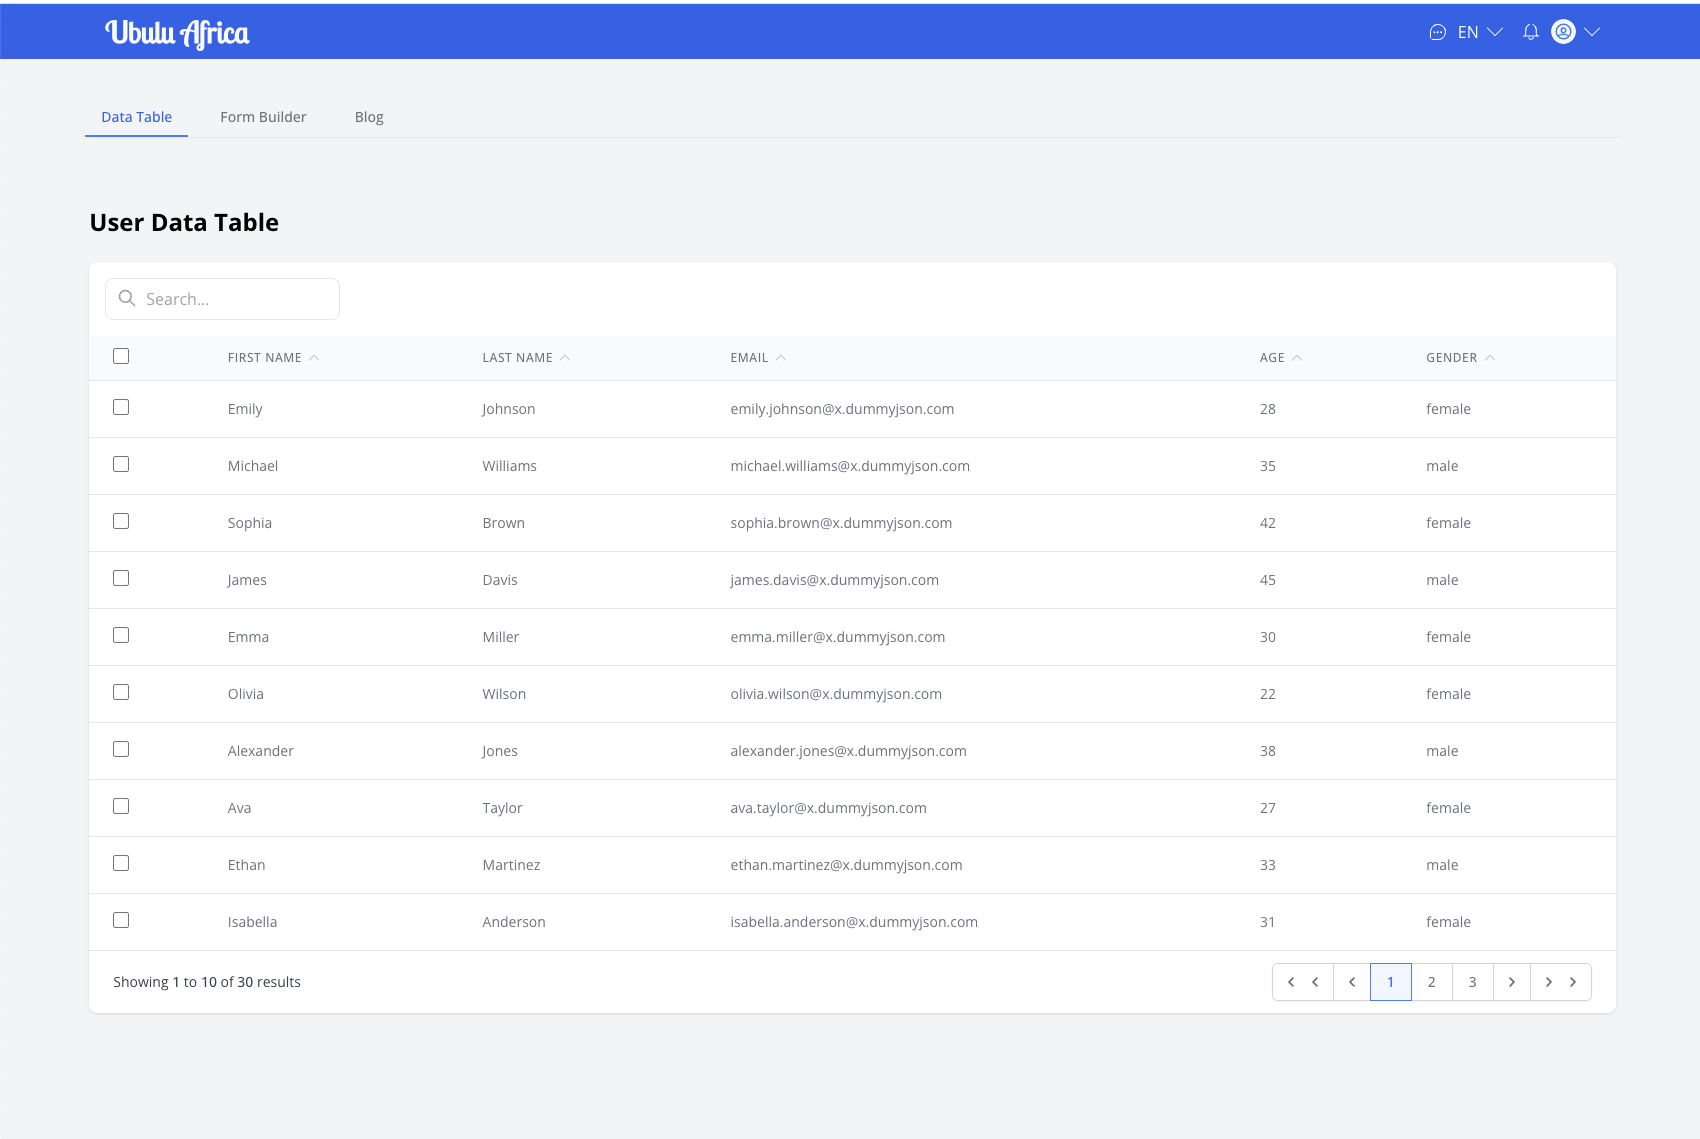Click the EMAIL column header
The image size is (1700, 1139).
tap(749, 358)
